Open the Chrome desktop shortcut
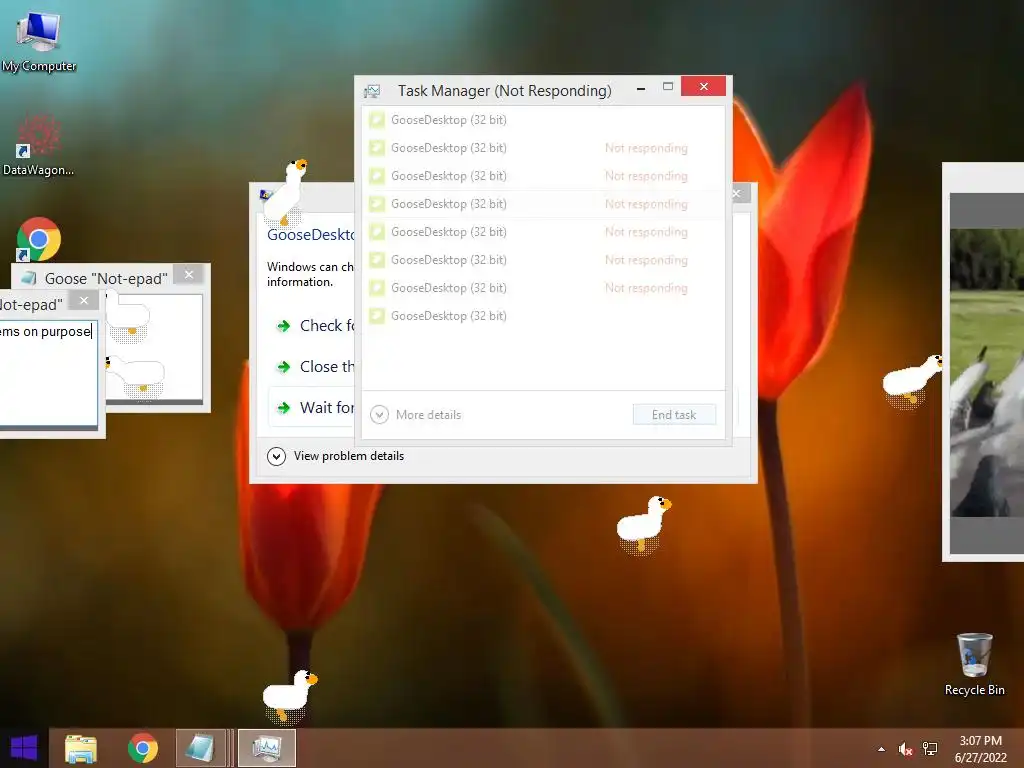Image resolution: width=1024 pixels, height=768 pixels. point(39,239)
